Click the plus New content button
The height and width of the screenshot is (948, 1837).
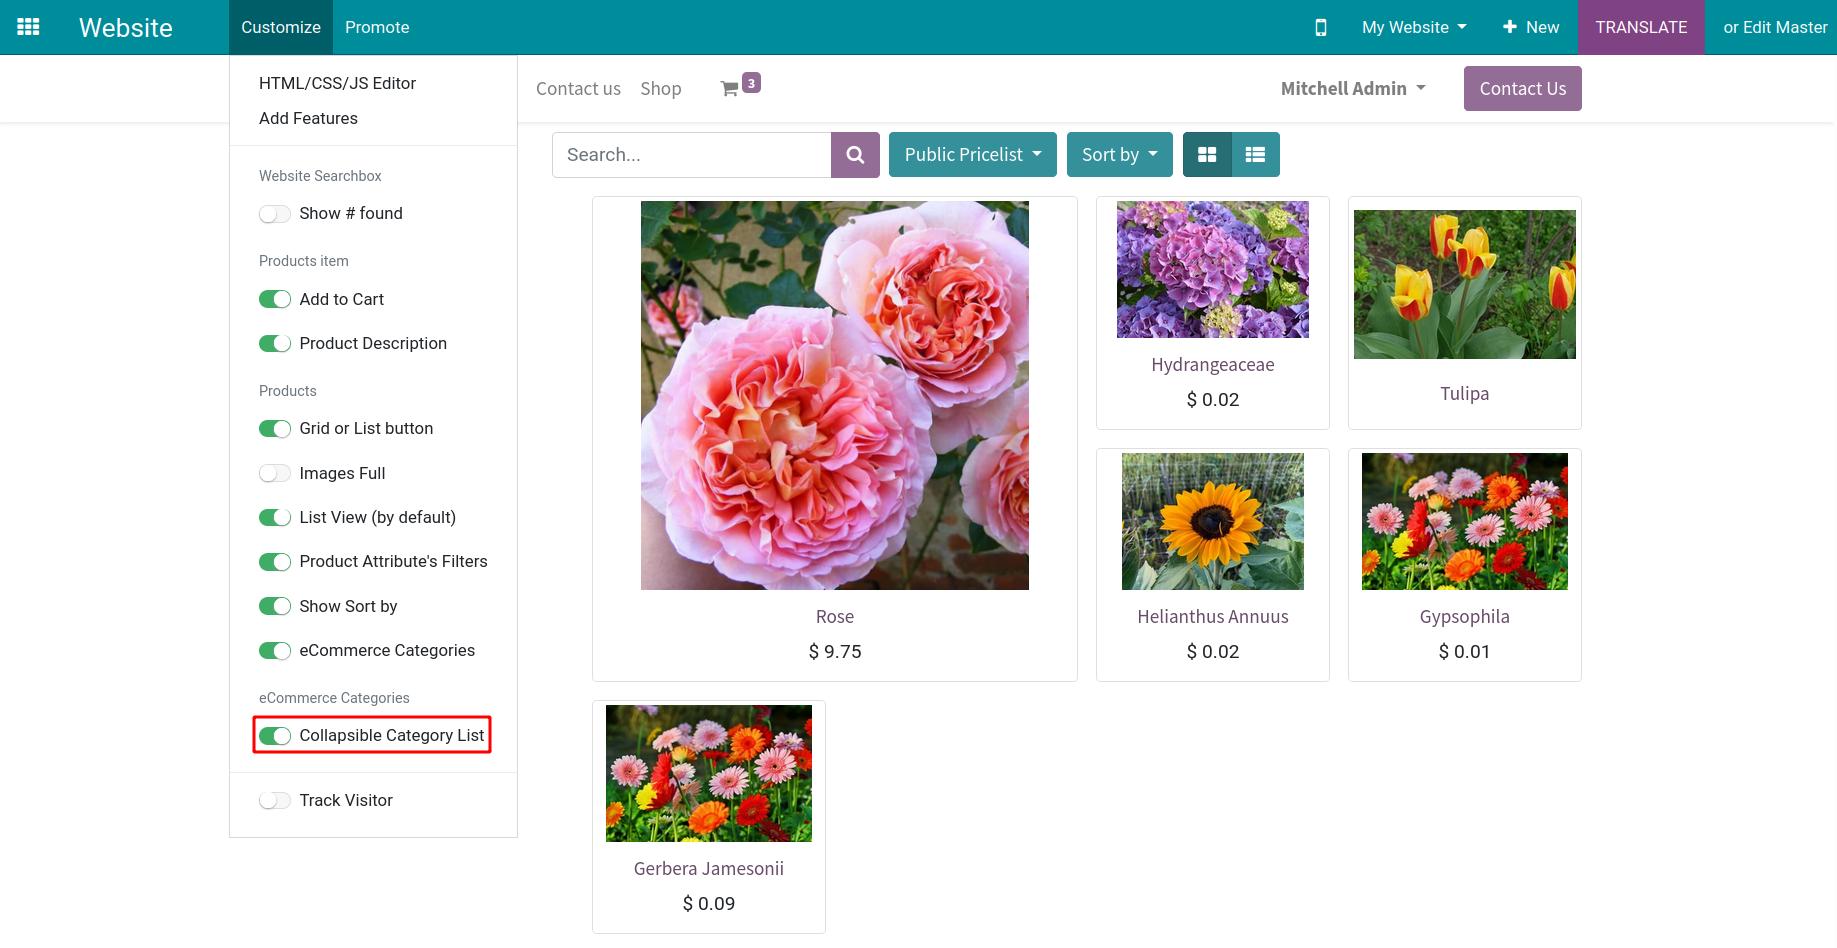[x=1530, y=27]
